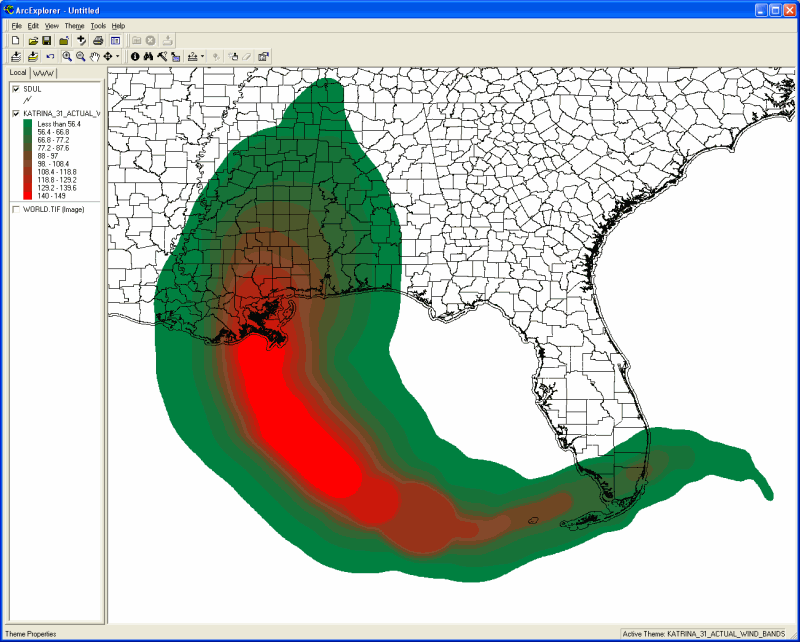Enable the WORLD.TIF image layer
The image size is (800, 642).
(16, 209)
